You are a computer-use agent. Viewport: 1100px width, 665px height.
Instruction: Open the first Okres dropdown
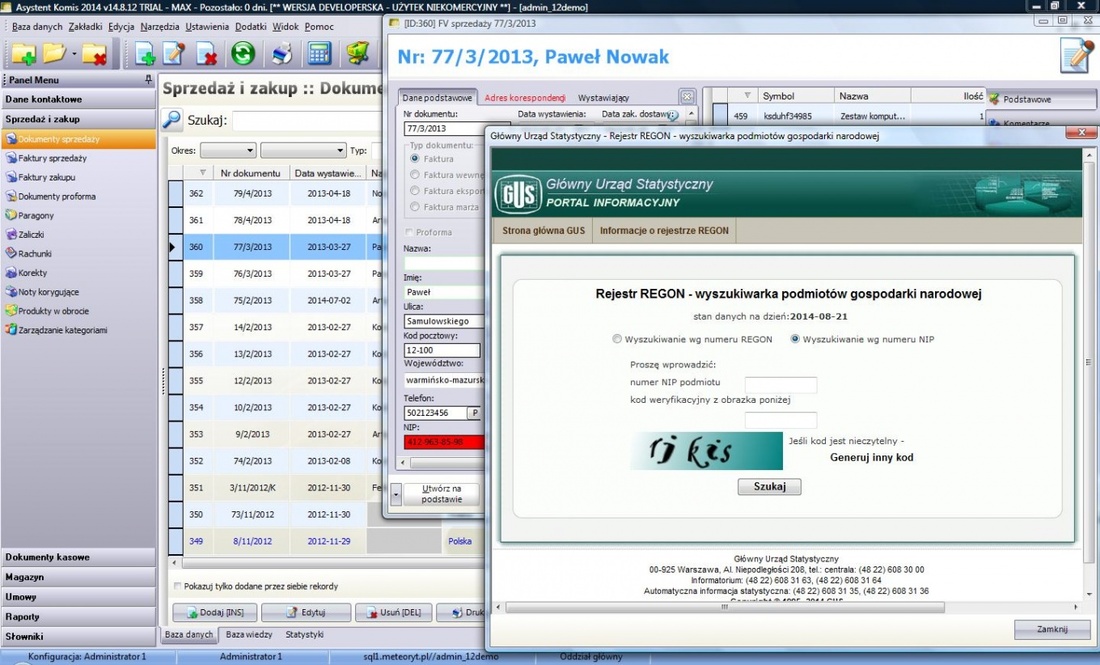[228, 150]
